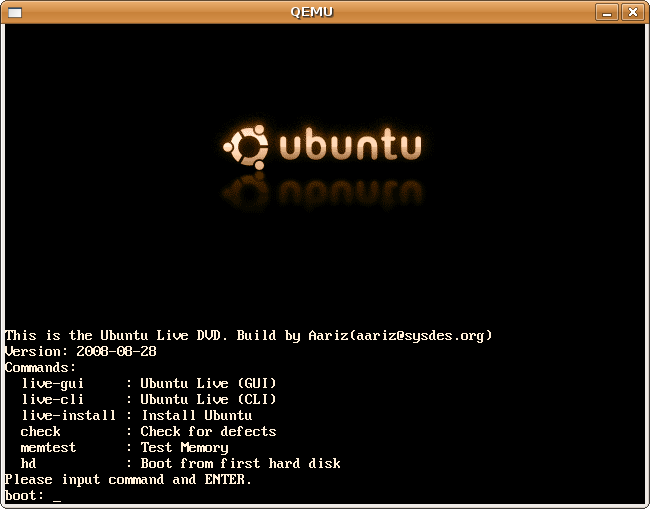The width and height of the screenshot is (650, 509).
Task: Click "Test Memory" description text
Action: (x=184, y=448)
